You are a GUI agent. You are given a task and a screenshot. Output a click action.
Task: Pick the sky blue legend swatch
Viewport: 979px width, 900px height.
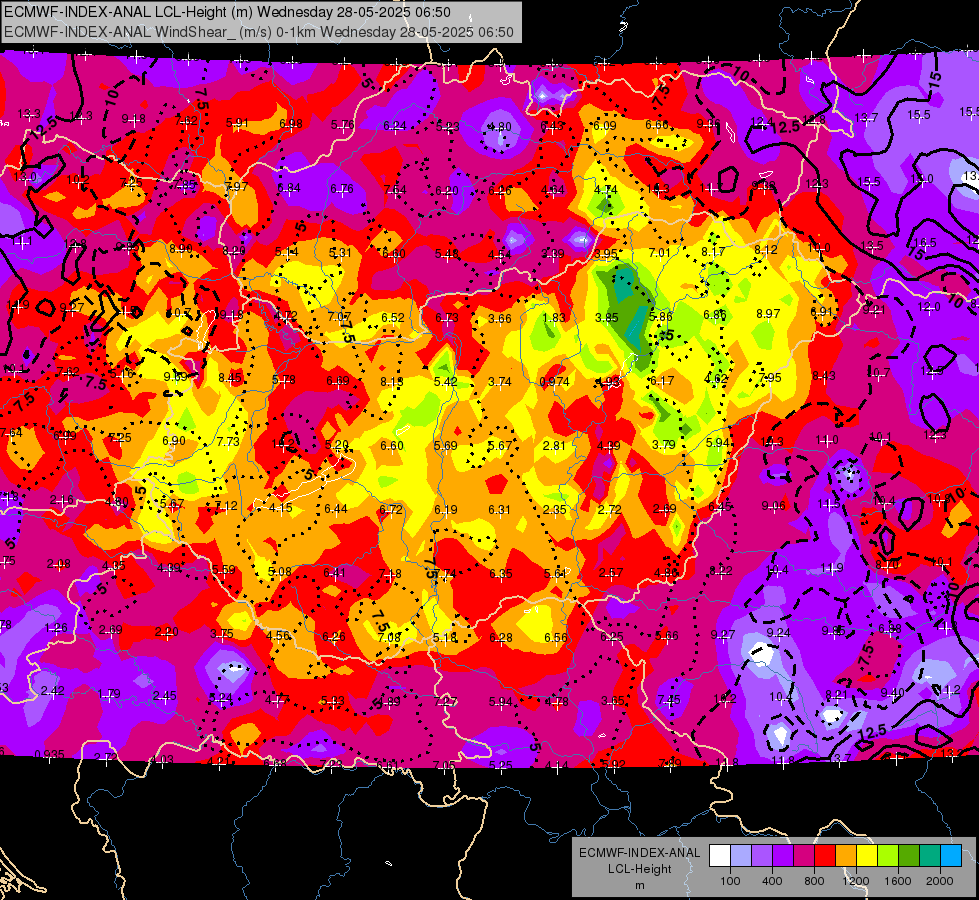(951, 856)
